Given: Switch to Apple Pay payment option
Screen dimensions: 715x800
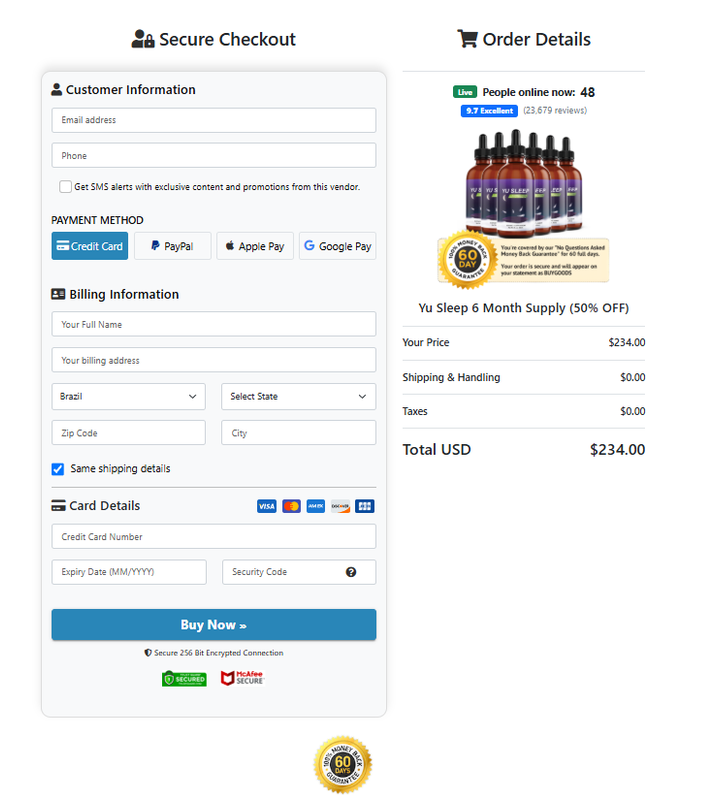Looking at the screenshot, I should click(x=255, y=246).
